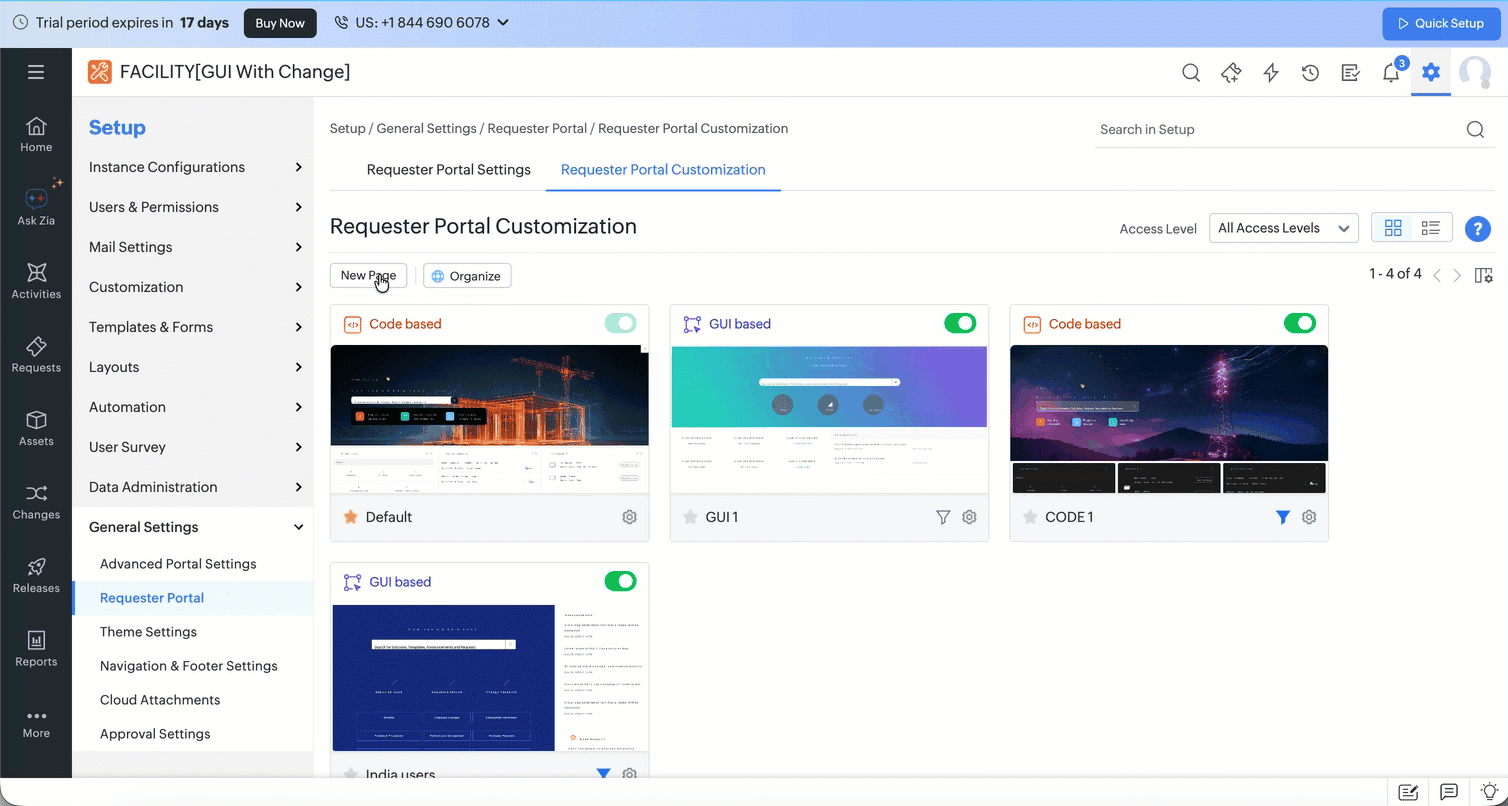Turn off the India users GUI page
Screen dimensions: 1508x806
[620, 581]
